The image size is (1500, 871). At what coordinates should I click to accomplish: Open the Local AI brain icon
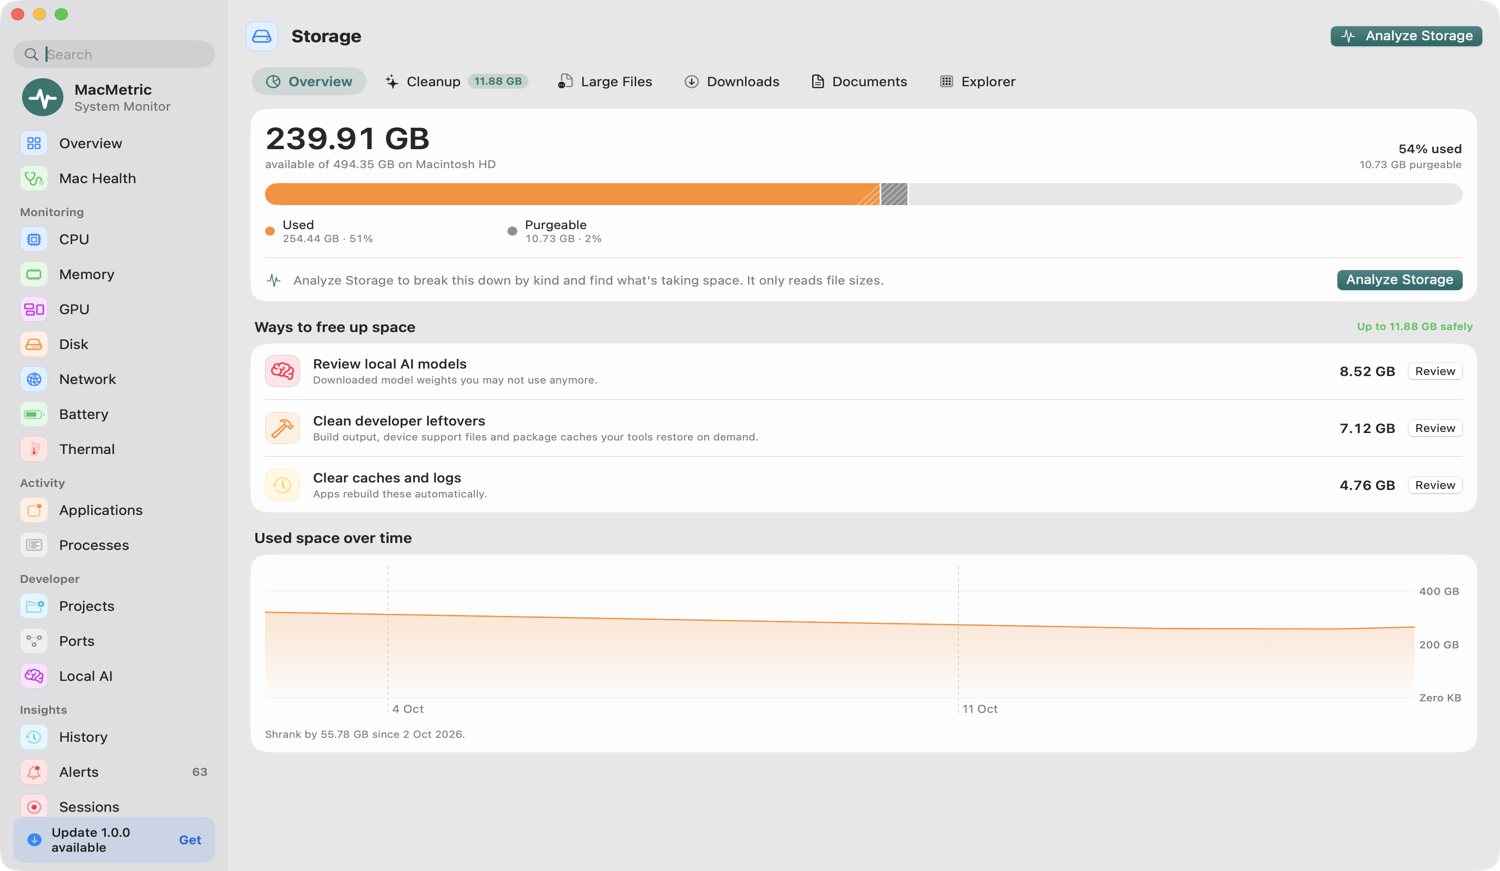click(34, 677)
